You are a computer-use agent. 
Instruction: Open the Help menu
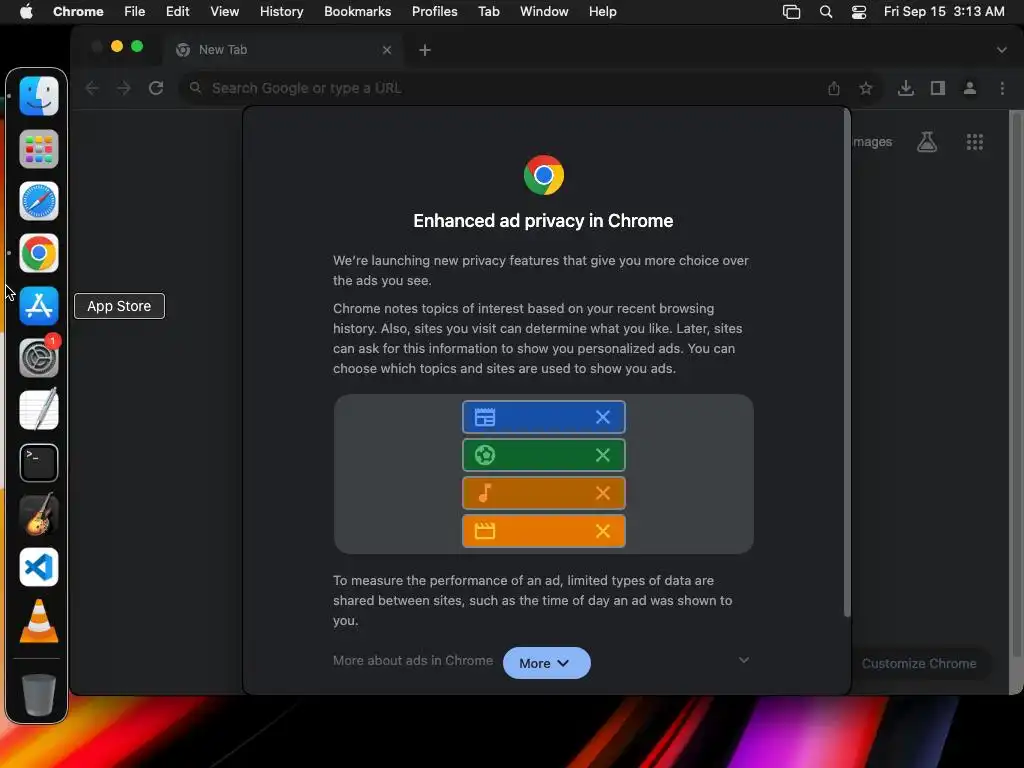(602, 12)
